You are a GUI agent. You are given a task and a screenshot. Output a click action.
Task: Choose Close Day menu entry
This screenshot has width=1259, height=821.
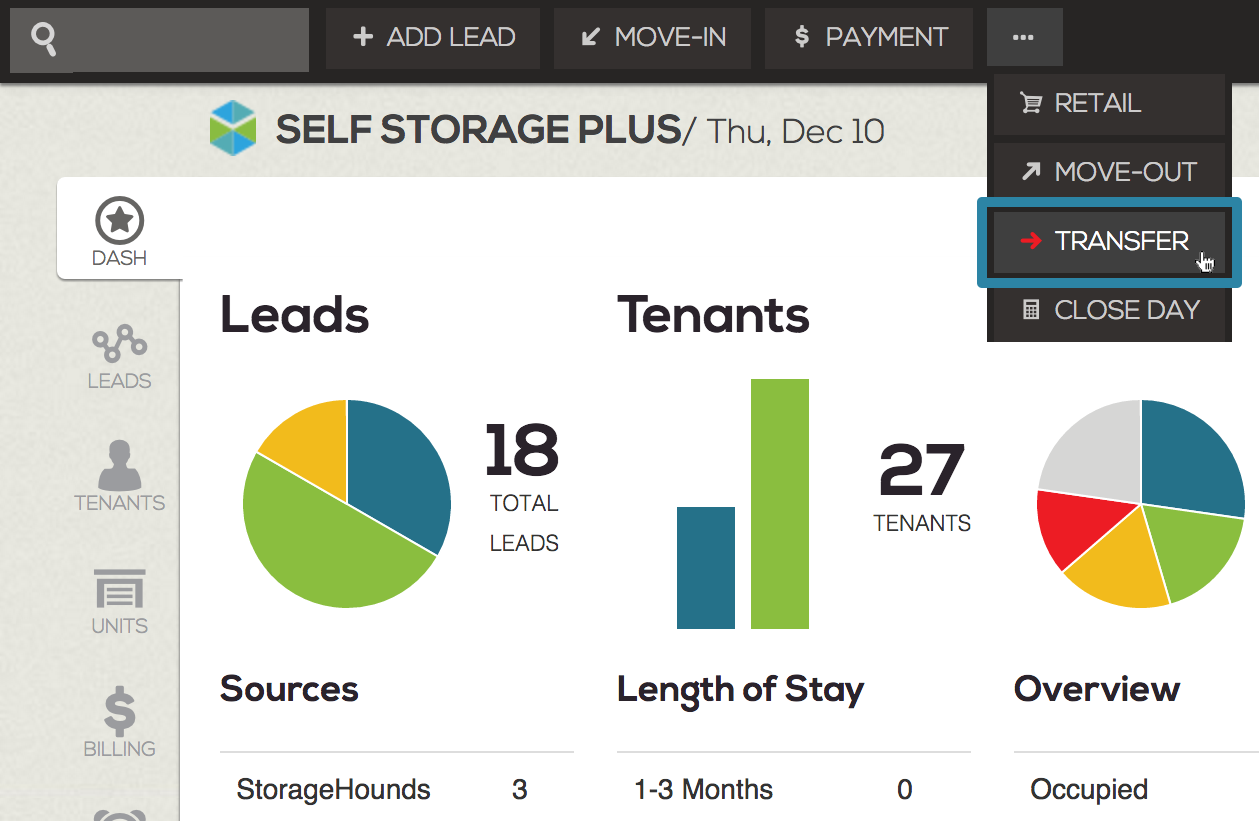[x=1108, y=310]
